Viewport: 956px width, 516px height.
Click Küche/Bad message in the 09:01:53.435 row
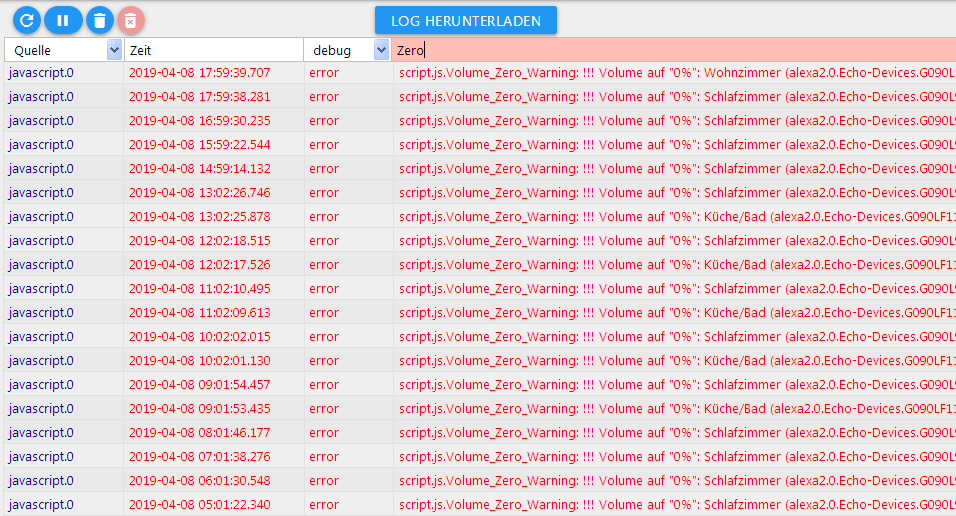[677, 409]
